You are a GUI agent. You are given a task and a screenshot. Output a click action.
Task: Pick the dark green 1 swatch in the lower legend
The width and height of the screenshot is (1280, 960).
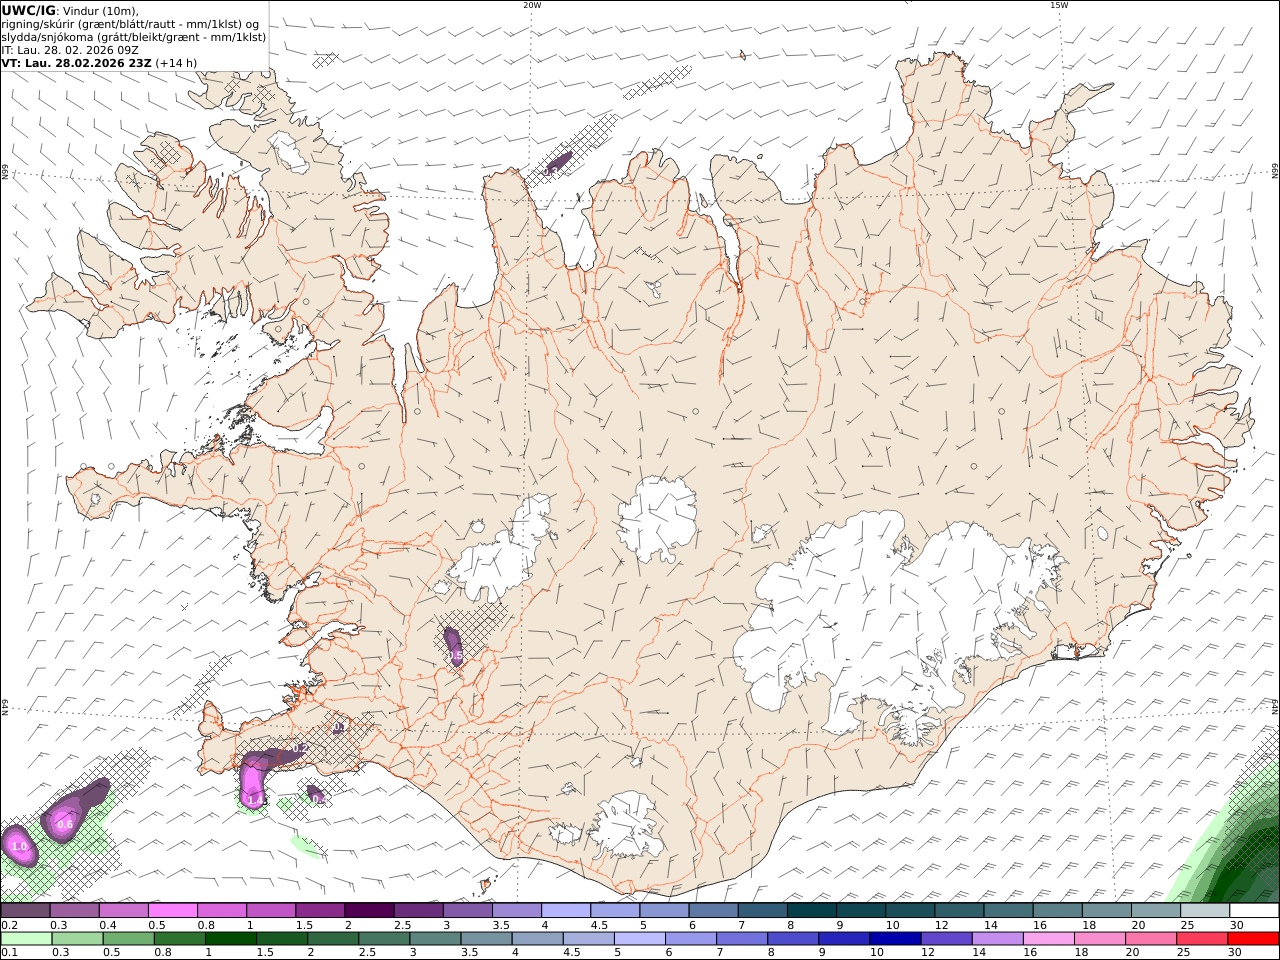231,939
